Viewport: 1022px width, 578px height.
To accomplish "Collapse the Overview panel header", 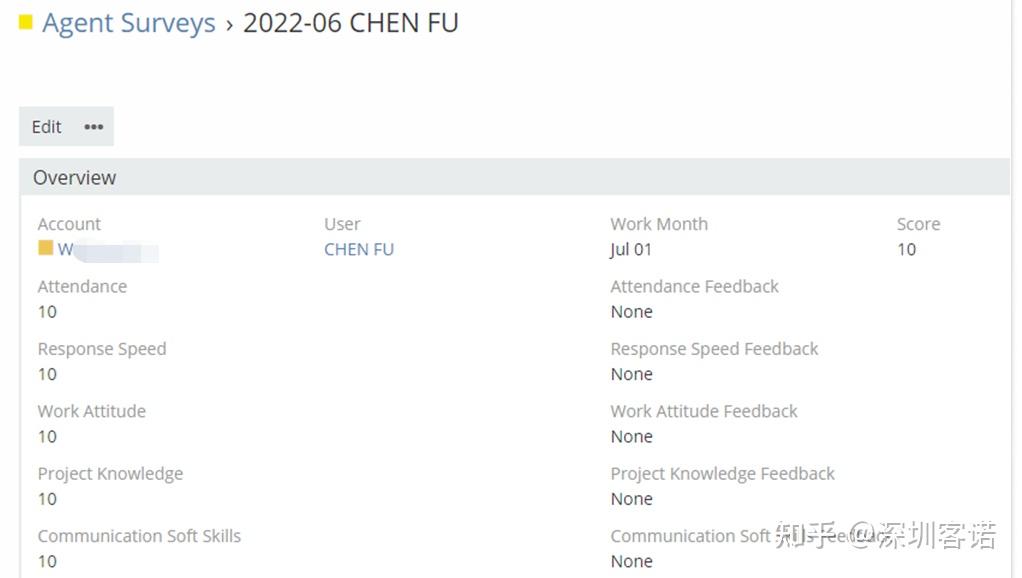I will 74,178.
